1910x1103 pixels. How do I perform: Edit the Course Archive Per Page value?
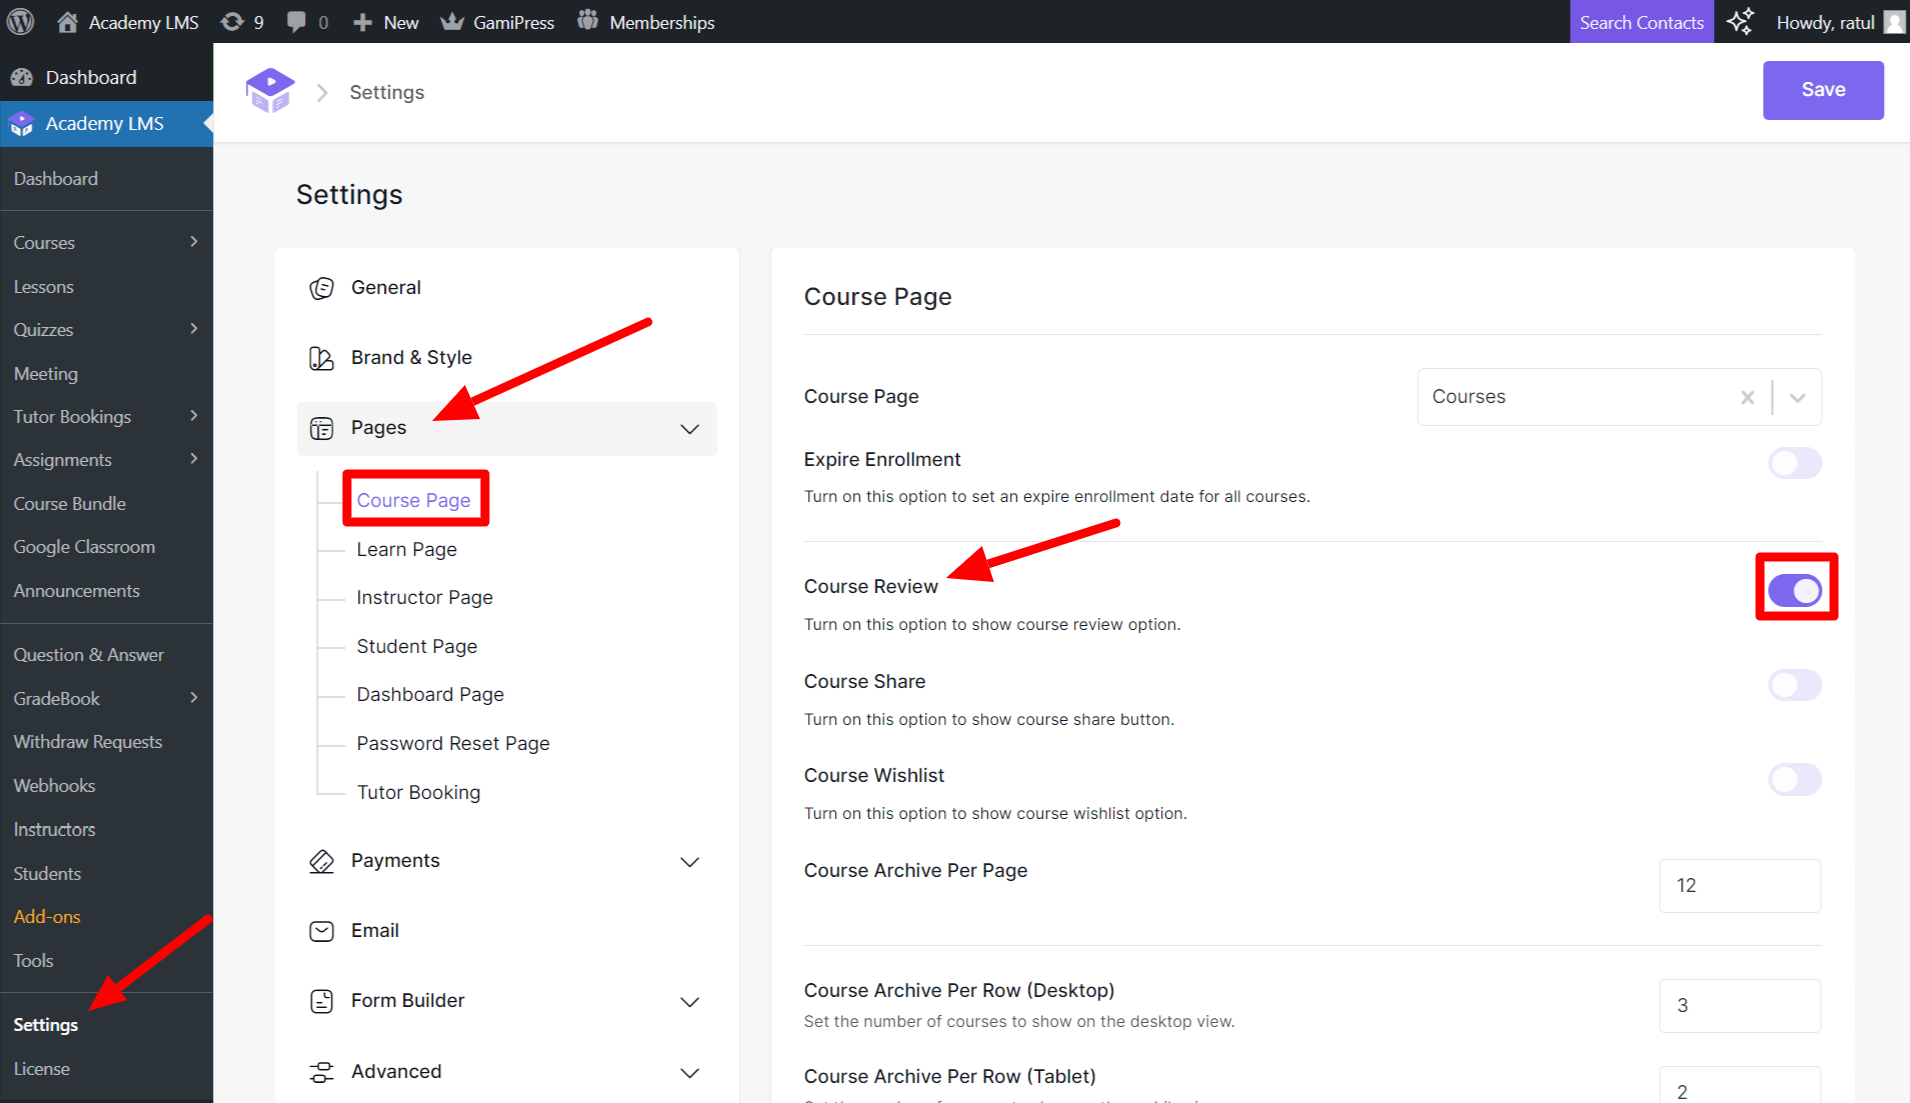tap(1739, 886)
